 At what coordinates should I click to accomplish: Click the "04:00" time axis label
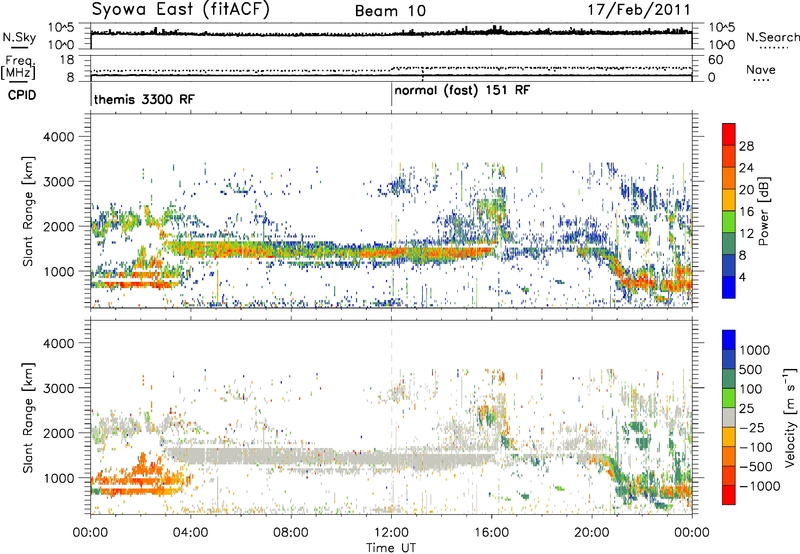(x=191, y=533)
